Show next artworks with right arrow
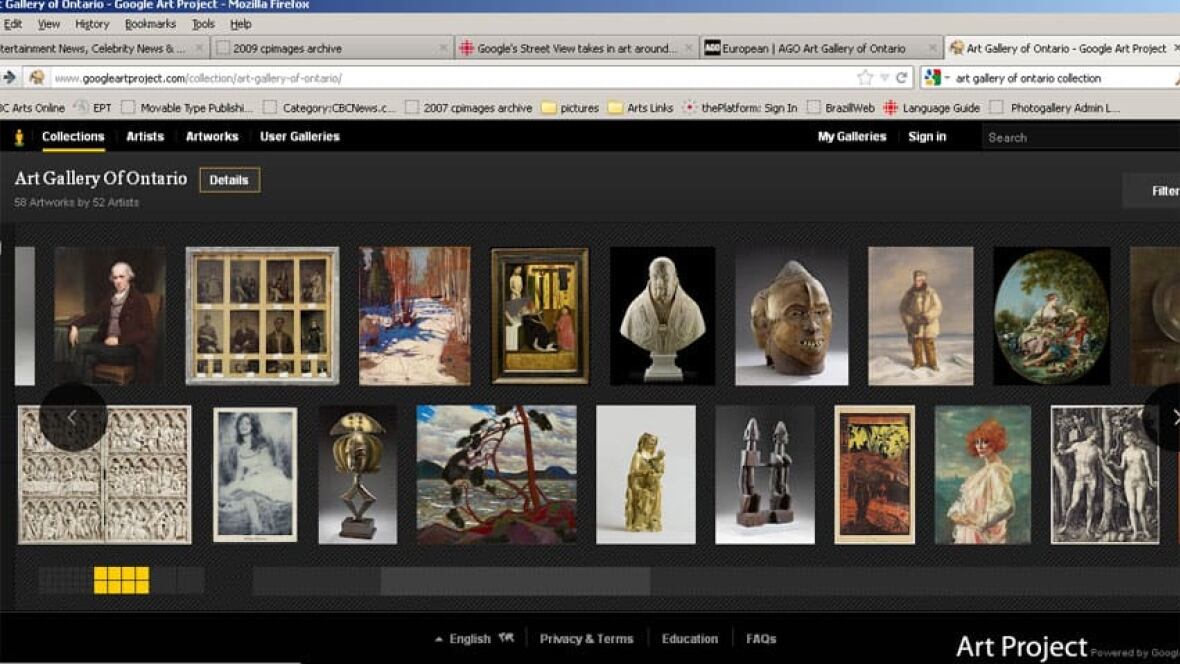Viewport: 1180px width, 664px height. (x=1172, y=416)
